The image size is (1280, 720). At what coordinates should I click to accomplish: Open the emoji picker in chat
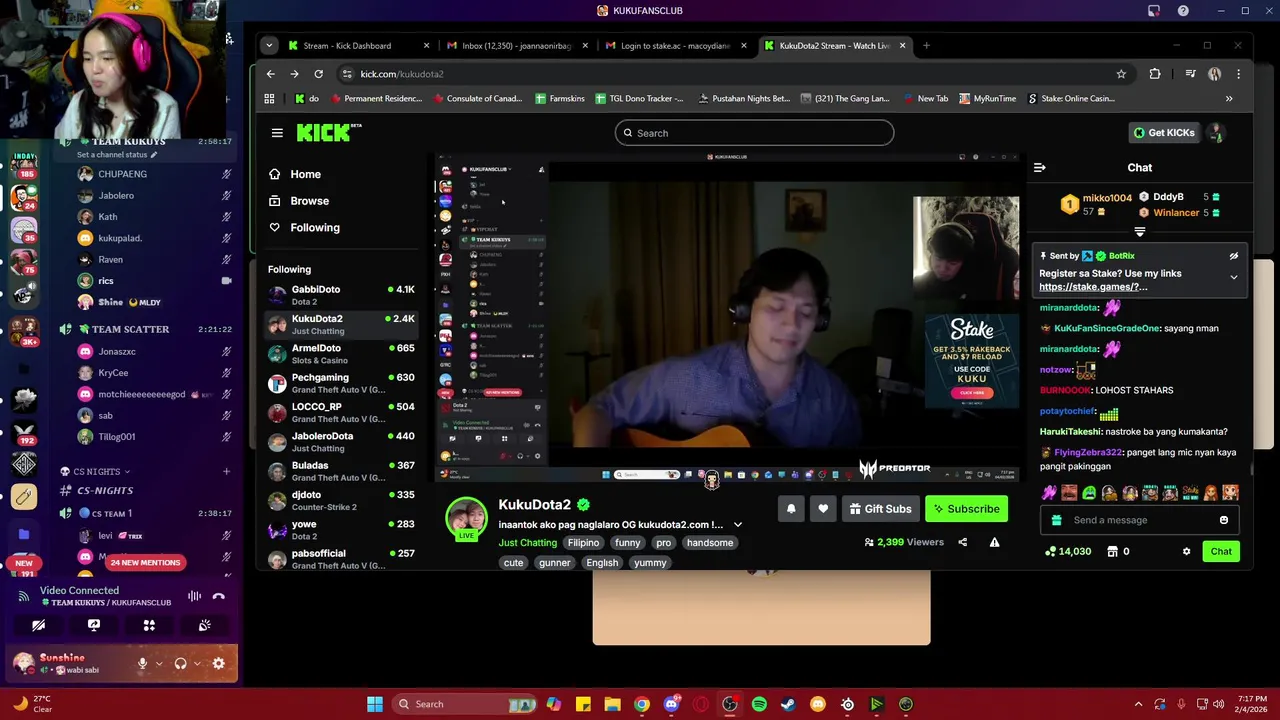coord(1223,520)
